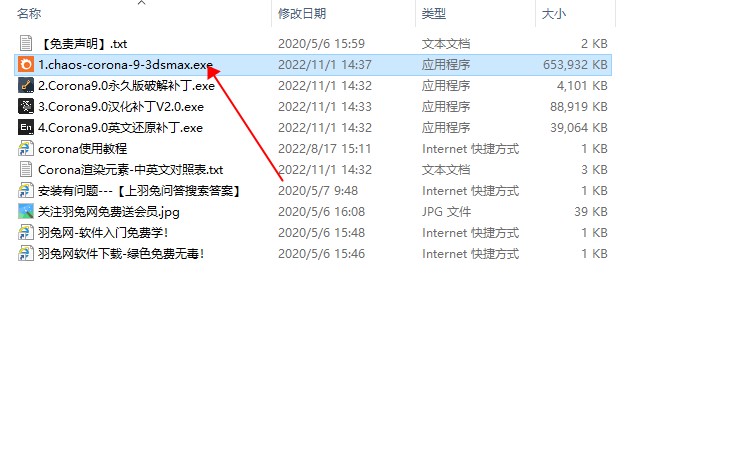The image size is (738, 476).
Task: Click the type cell of corona使用教程
Action: (x=471, y=149)
